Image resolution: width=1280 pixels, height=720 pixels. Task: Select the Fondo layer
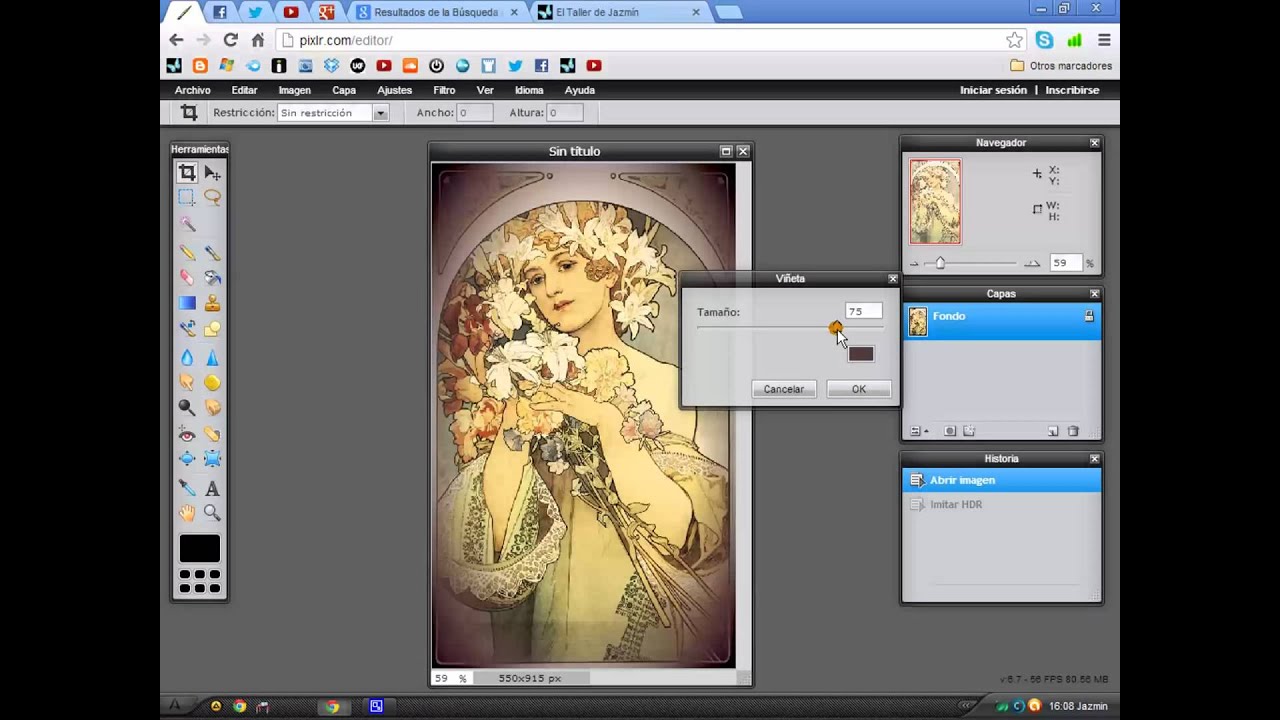coord(1002,321)
